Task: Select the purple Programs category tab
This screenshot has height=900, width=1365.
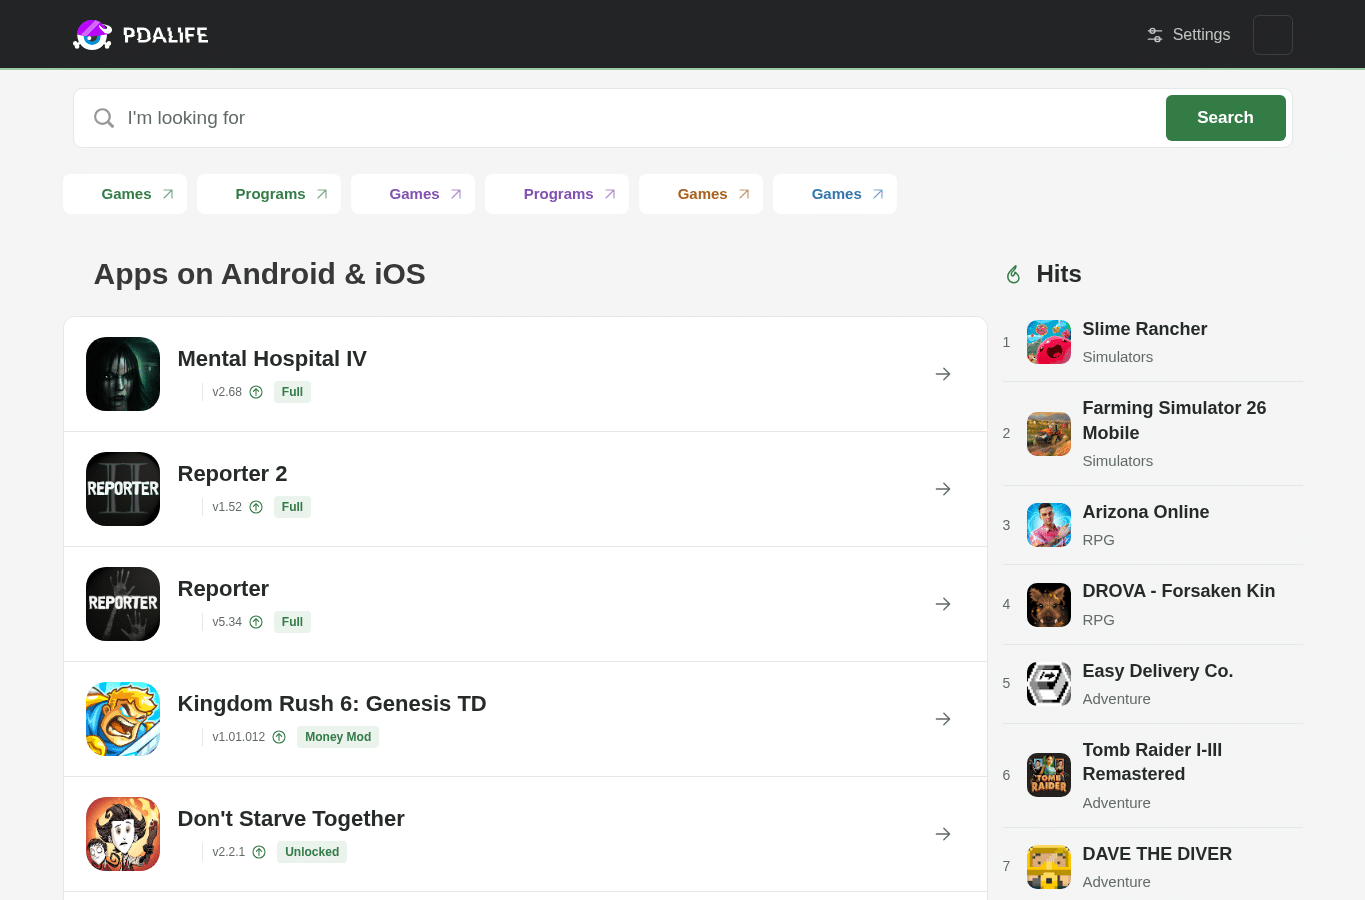Action: point(557,194)
